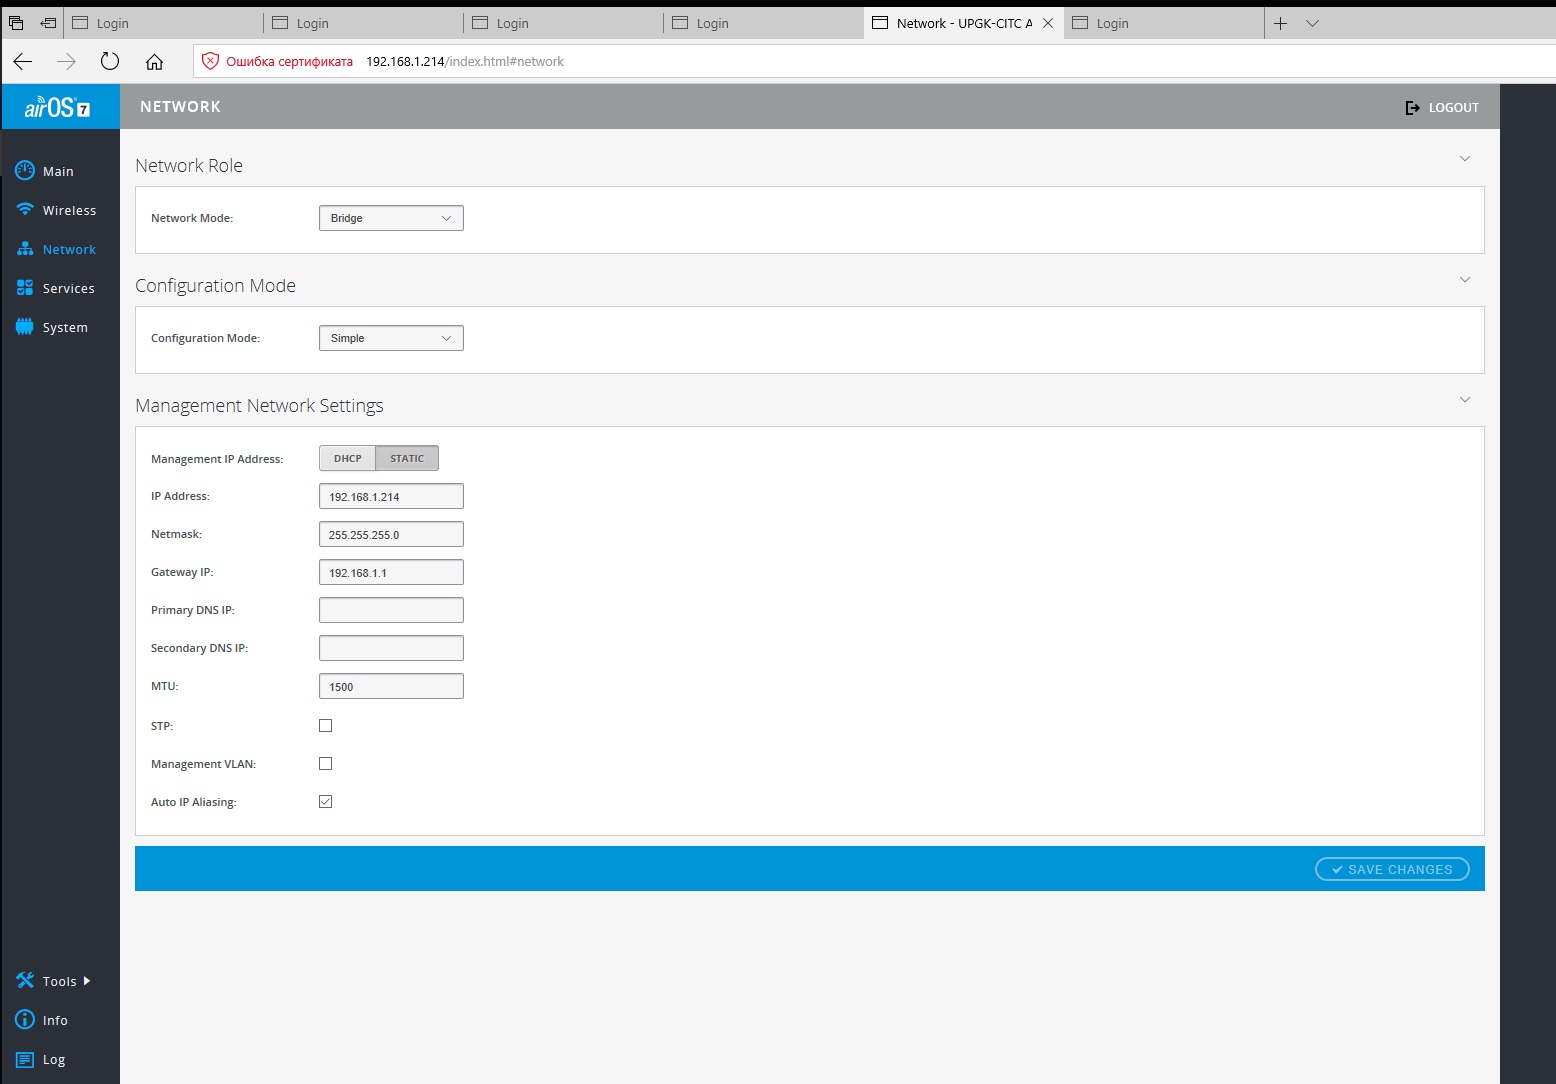
Task: Click the Primary DNS IP field
Action: tap(391, 610)
